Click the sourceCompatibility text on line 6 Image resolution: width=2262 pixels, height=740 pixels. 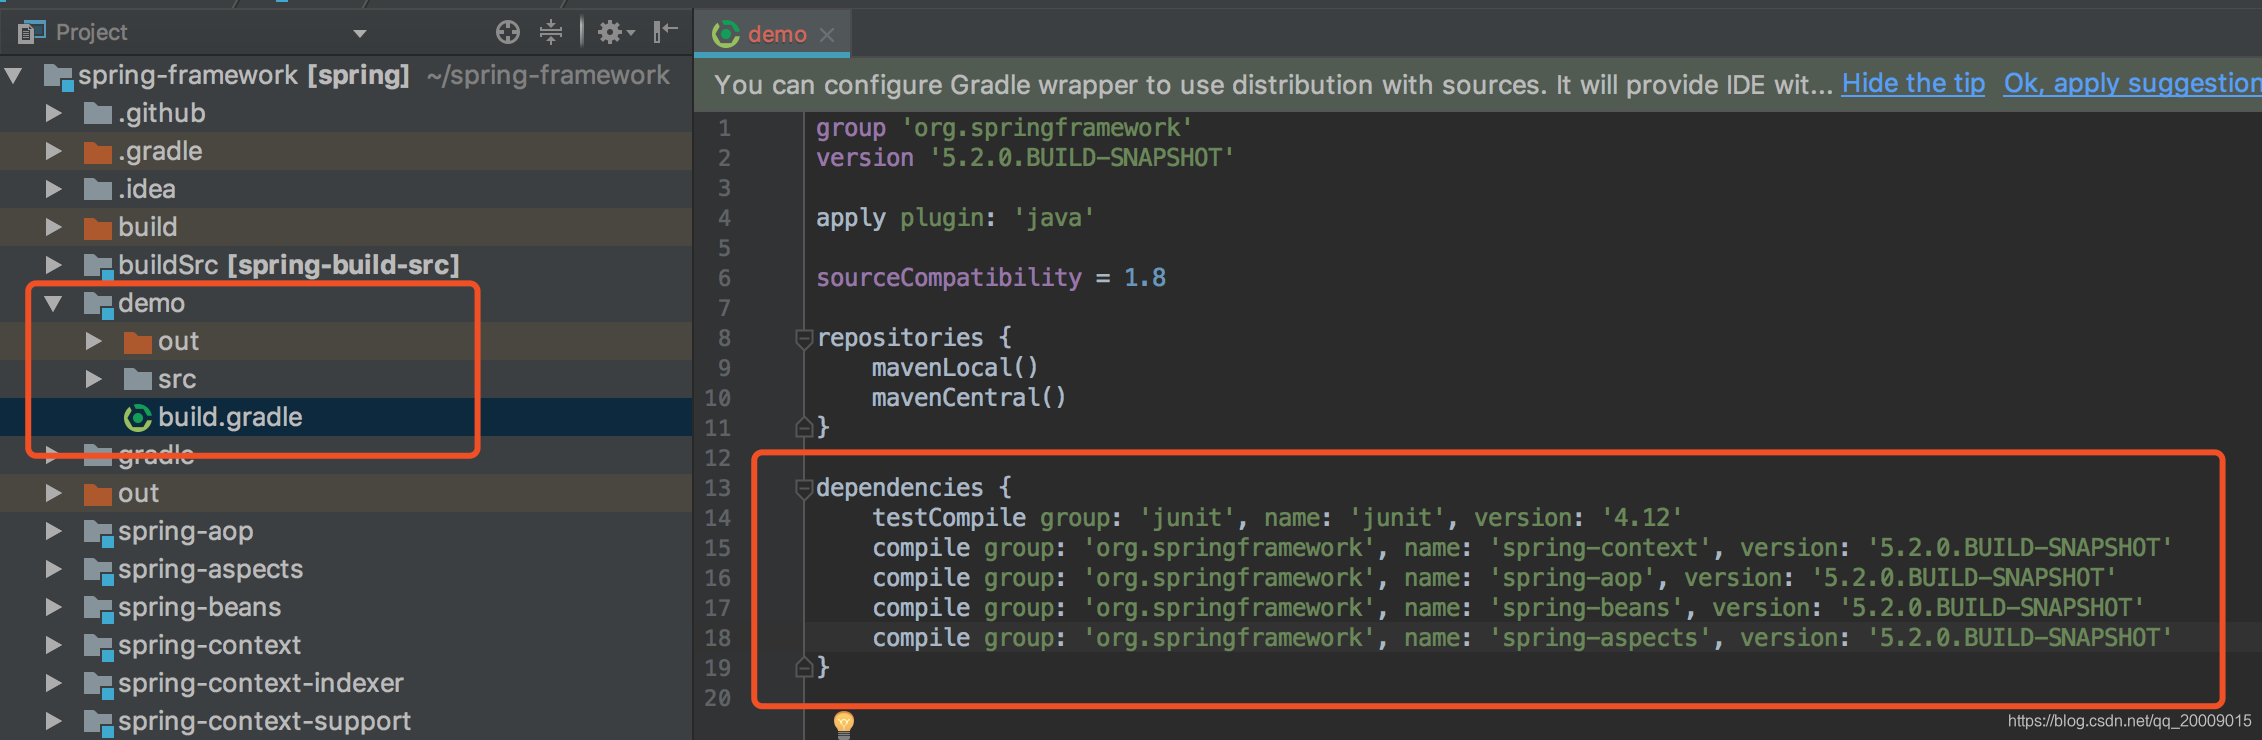pos(949,277)
